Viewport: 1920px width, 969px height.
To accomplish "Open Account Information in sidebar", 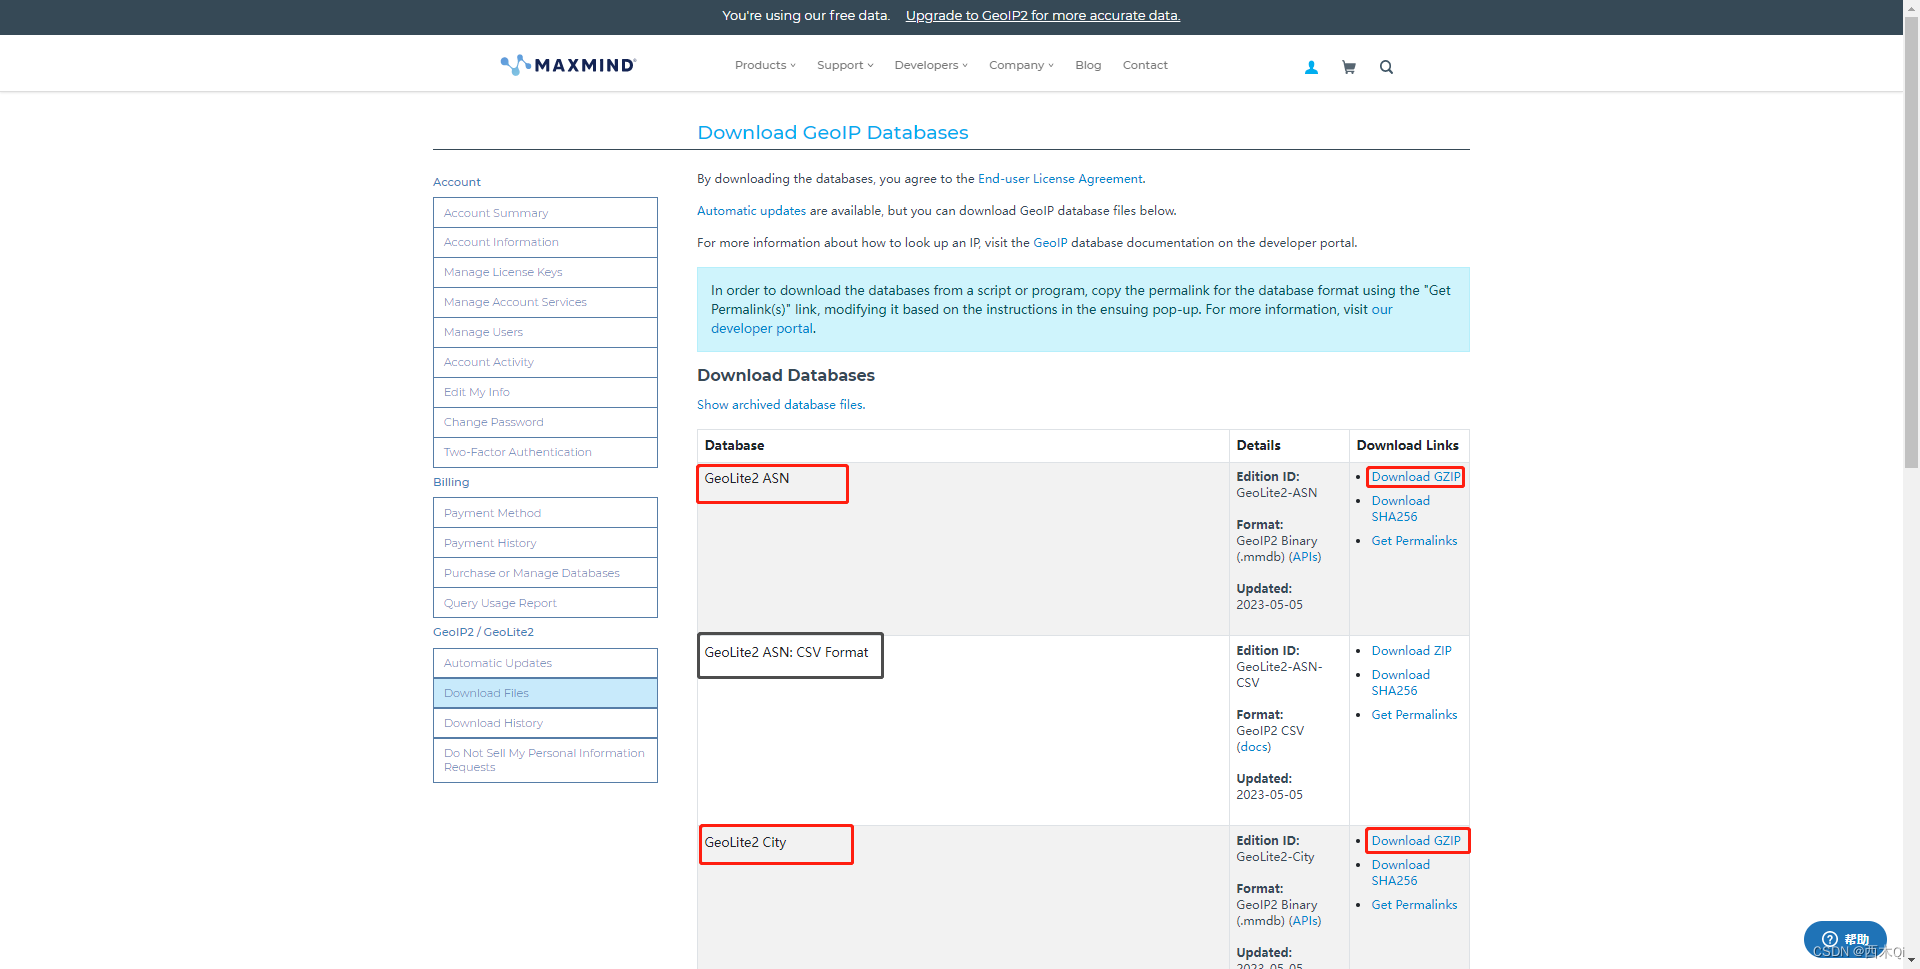I will pyautogui.click(x=545, y=242).
